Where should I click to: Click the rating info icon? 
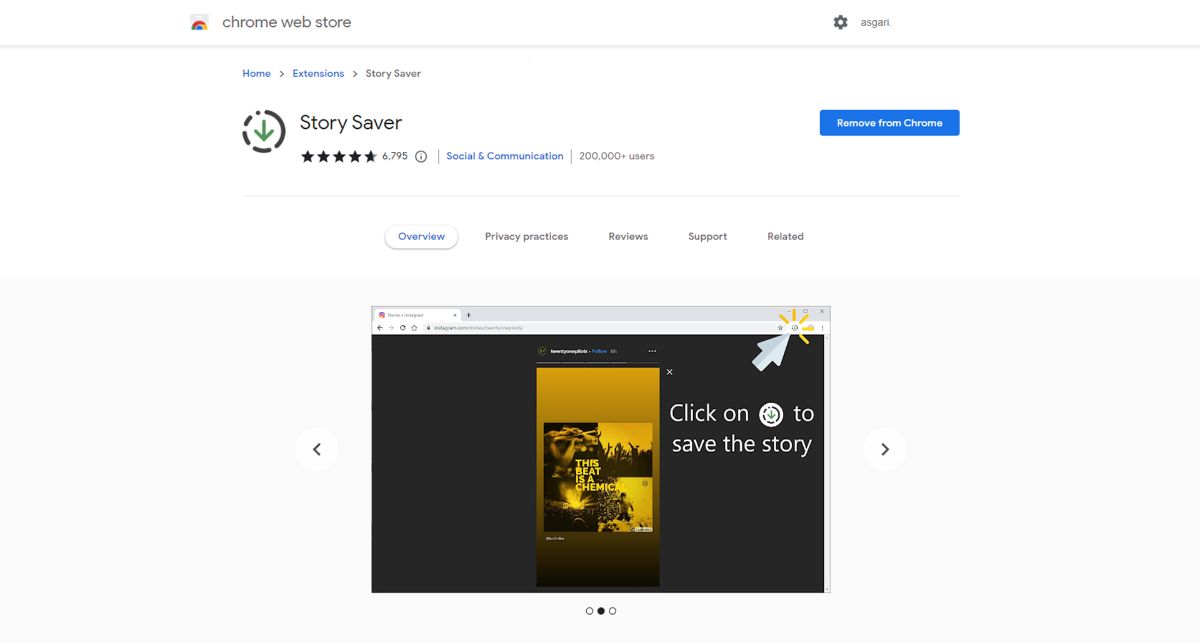point(421,156)
